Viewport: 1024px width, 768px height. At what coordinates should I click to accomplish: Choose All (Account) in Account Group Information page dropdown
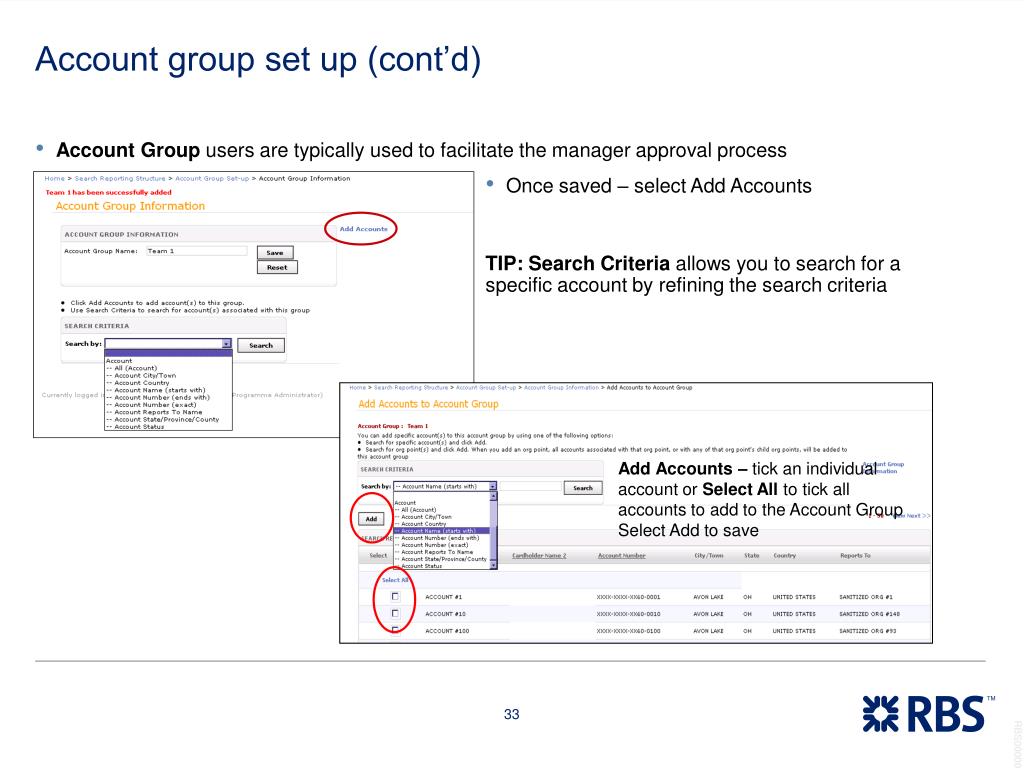coord(135,368)
